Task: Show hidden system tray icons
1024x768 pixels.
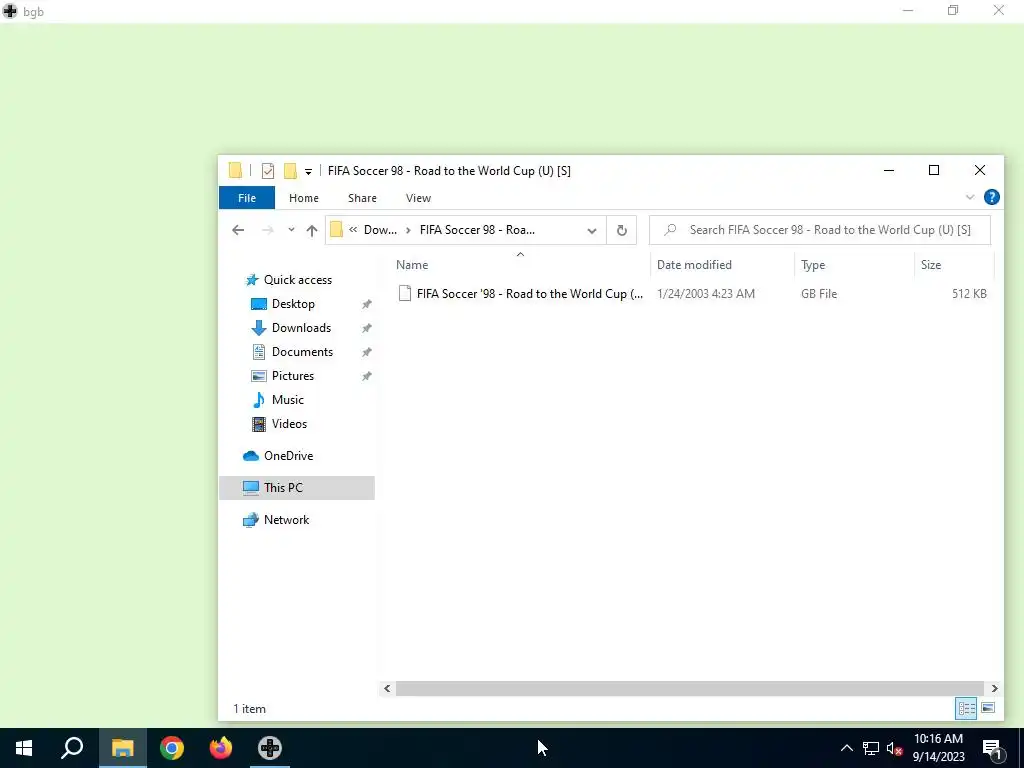Action: (846, 748)
